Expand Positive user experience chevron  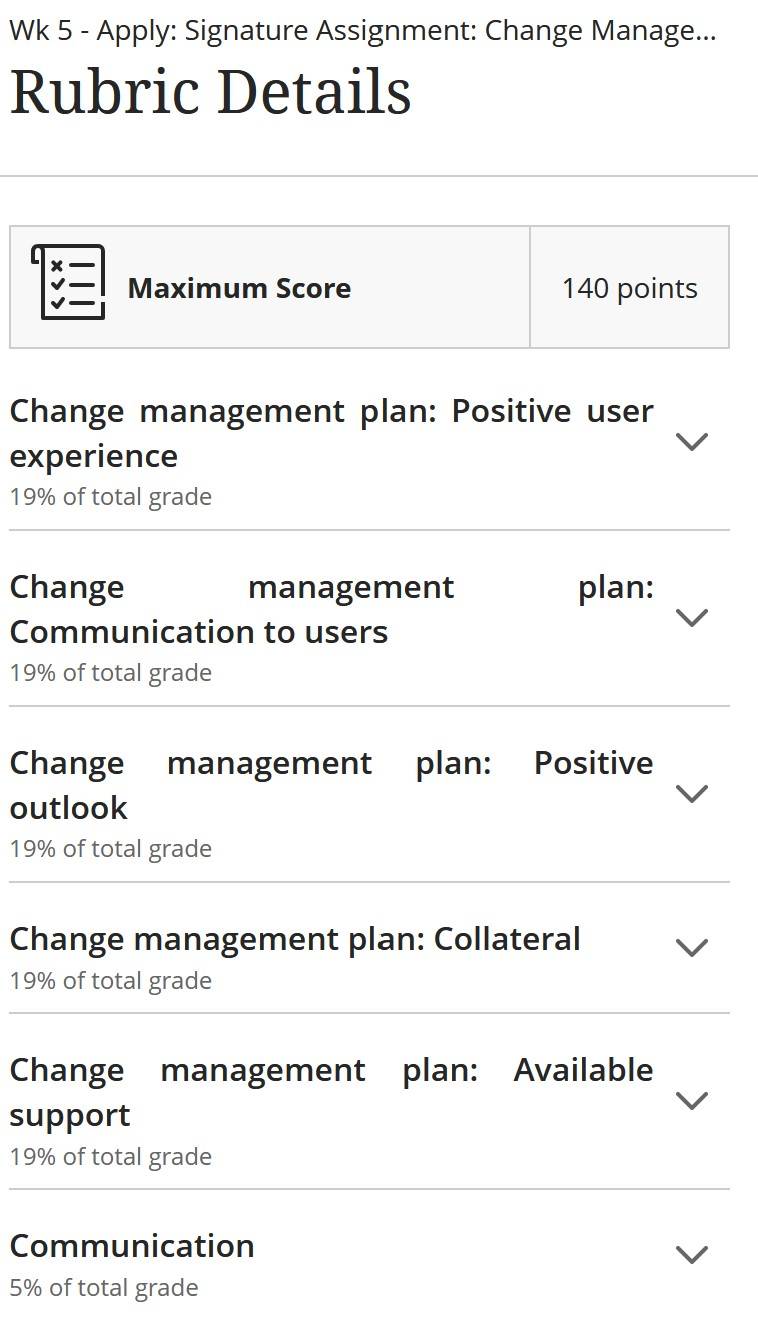tap(692, 441)
